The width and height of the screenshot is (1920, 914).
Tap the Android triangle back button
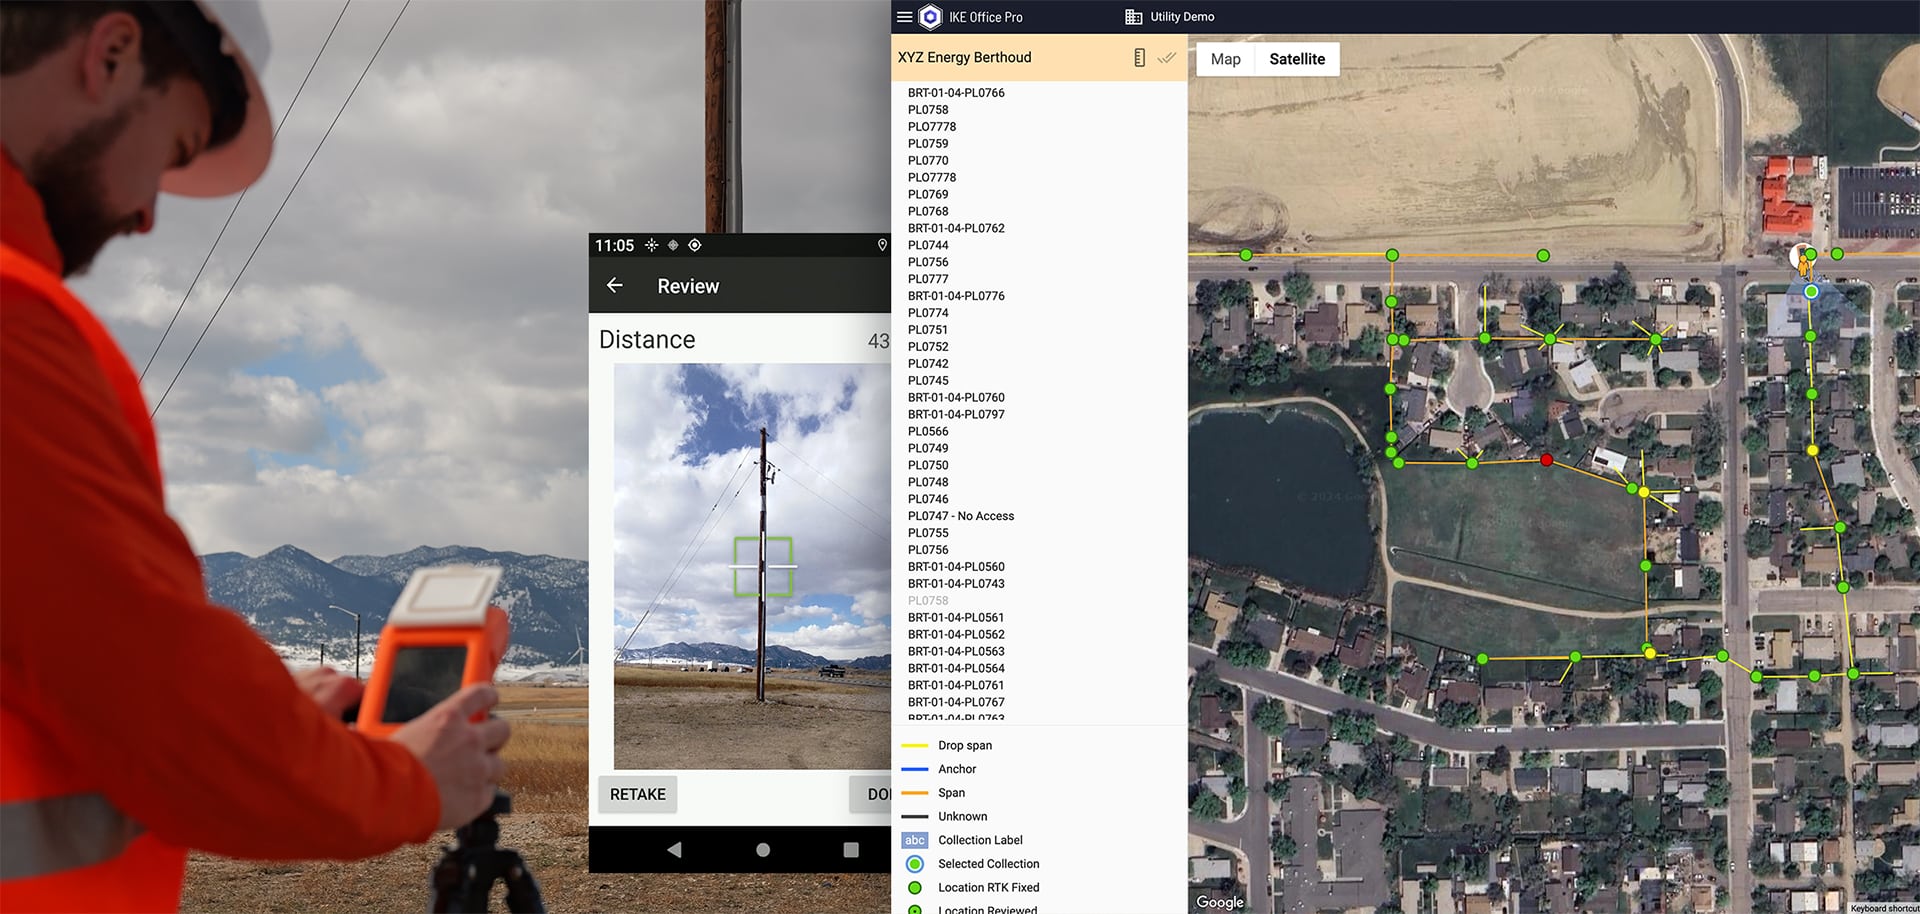[674, 849]
